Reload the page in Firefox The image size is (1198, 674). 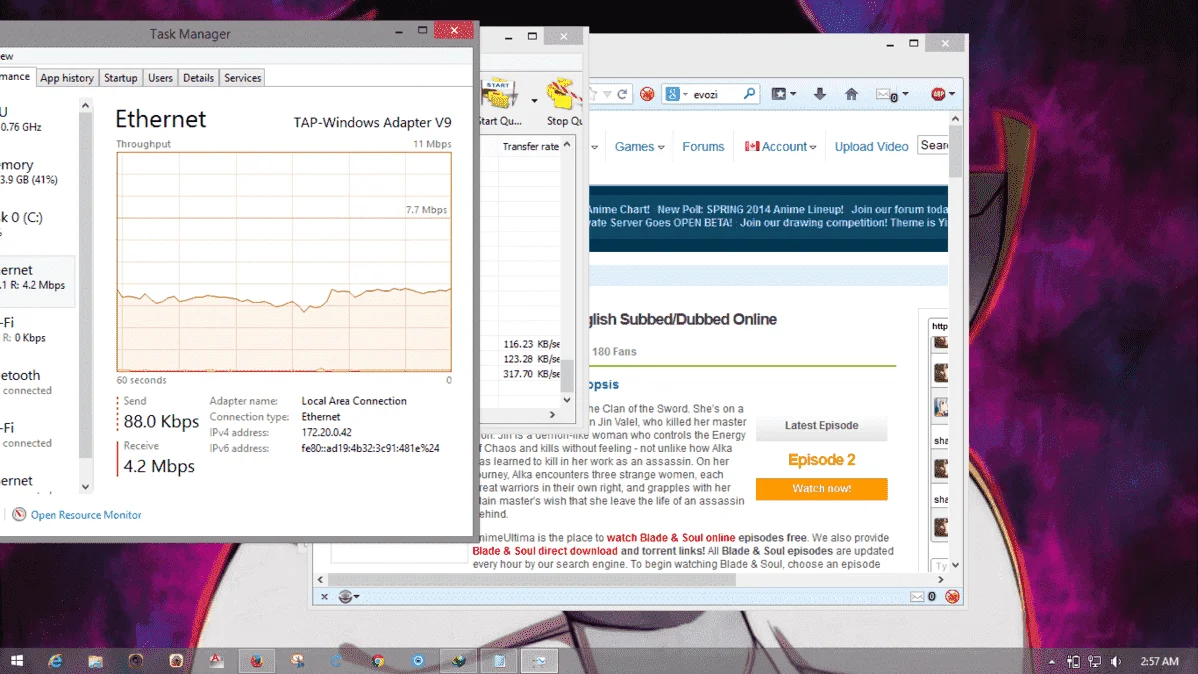pos(622,94)
